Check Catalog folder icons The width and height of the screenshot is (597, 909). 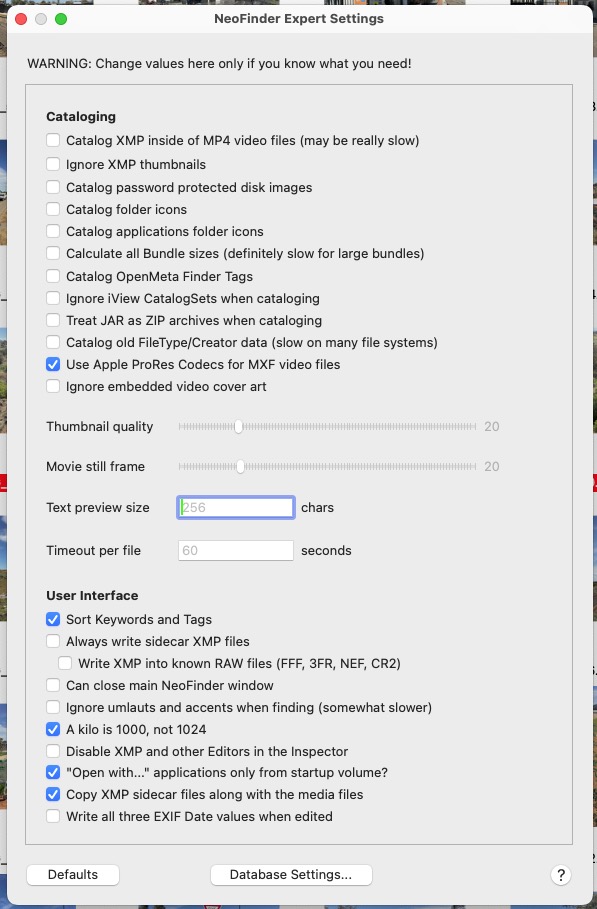[x=52, y=209]
